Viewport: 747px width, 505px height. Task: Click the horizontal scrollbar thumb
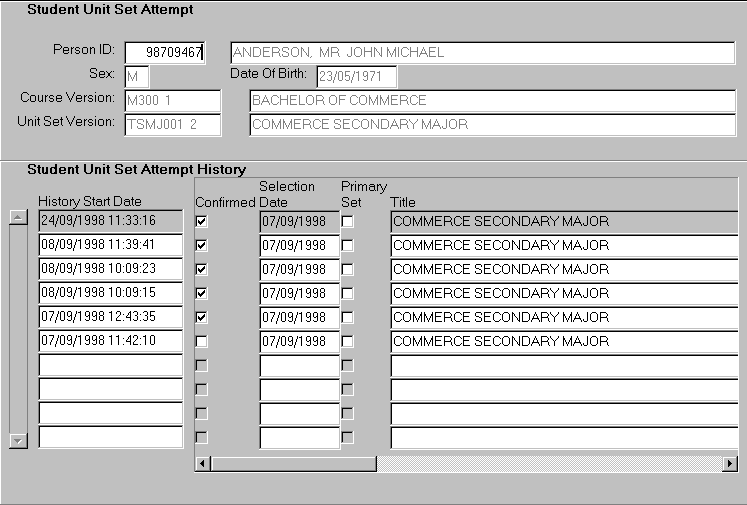click(x=292, y=464)
